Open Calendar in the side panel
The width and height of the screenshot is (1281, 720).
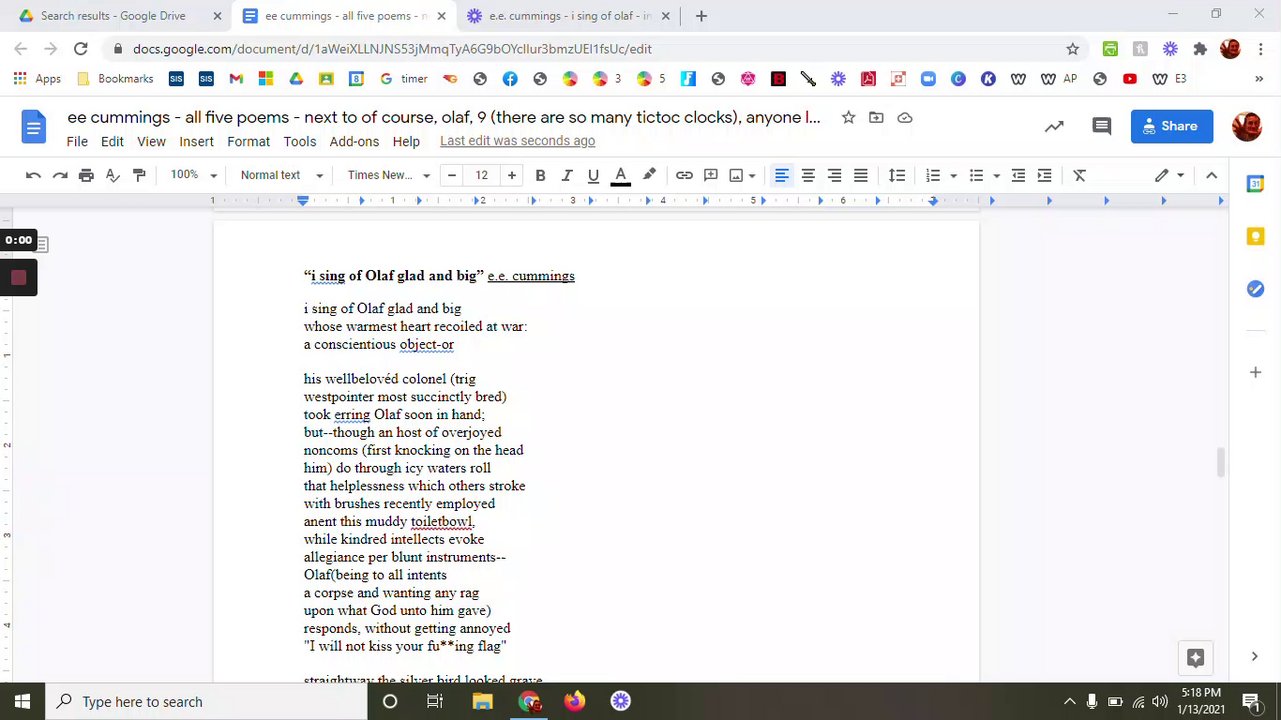click(x=1255, y=184)
